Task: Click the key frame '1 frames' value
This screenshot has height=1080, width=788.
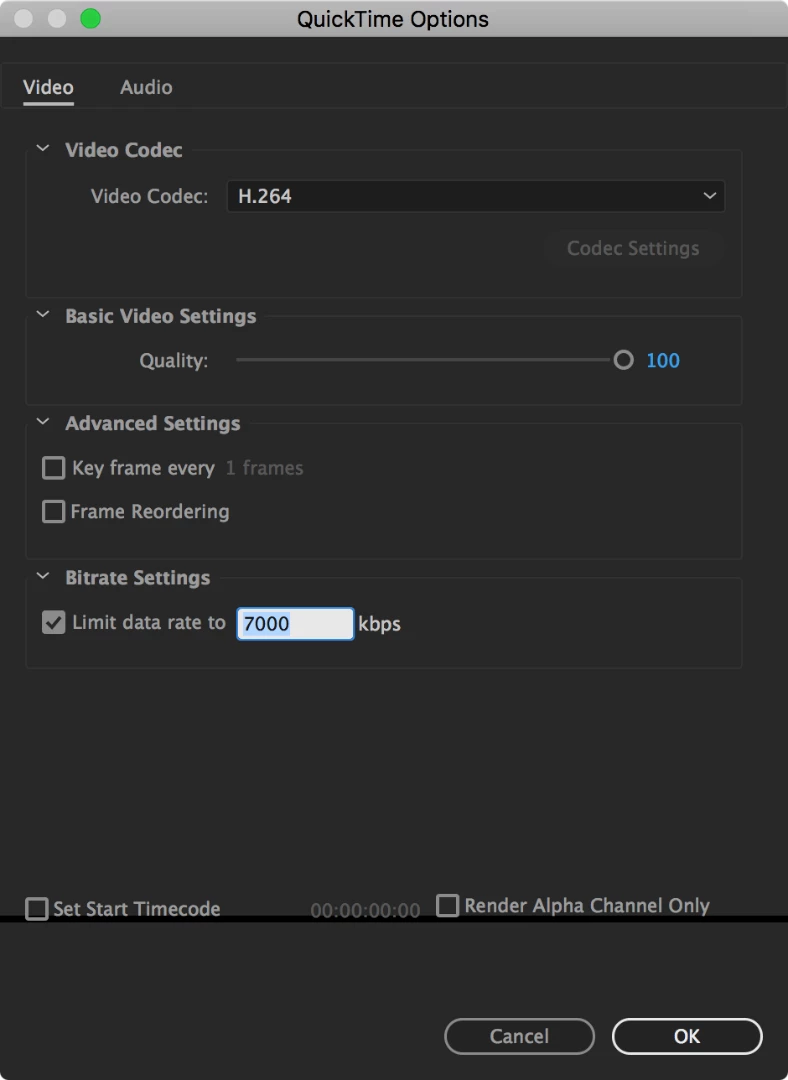Action: (265, 468)
